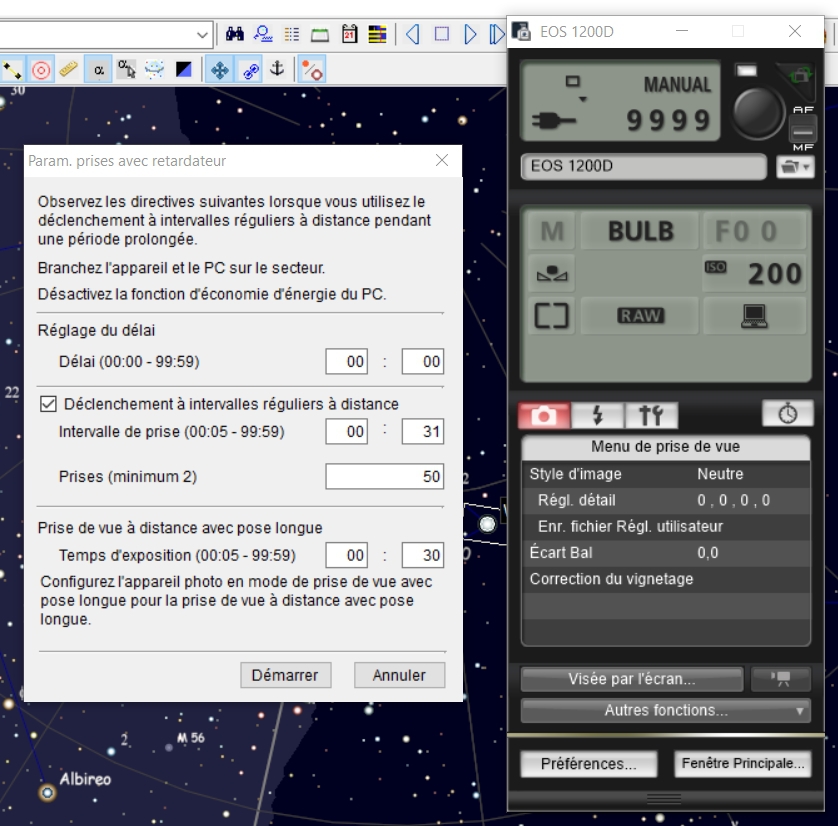Click the laptop save-destination icon

755,316
